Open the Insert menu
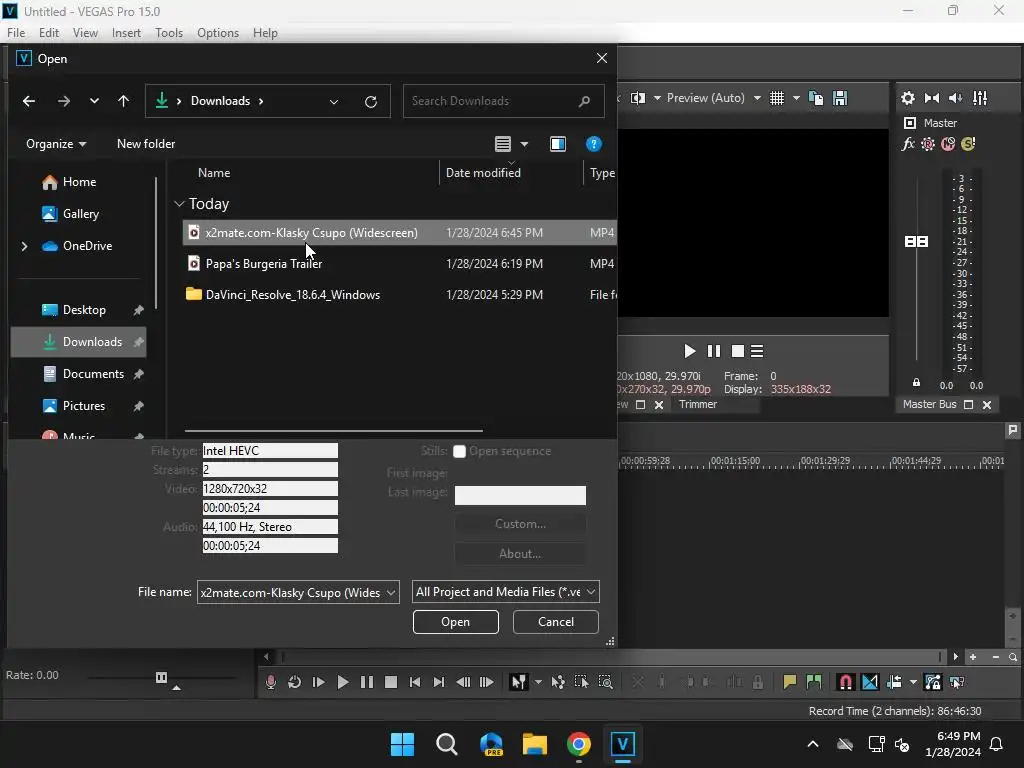The image size is (1024, 768). coord(126,33)
